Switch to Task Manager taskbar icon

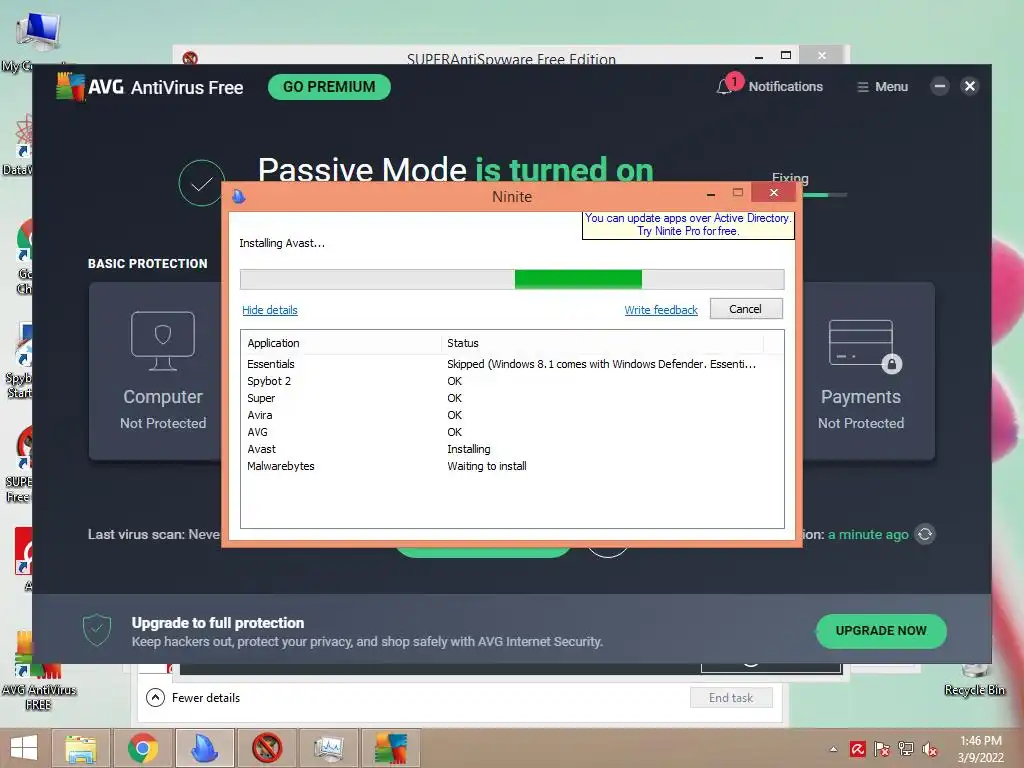click(329, 748)
